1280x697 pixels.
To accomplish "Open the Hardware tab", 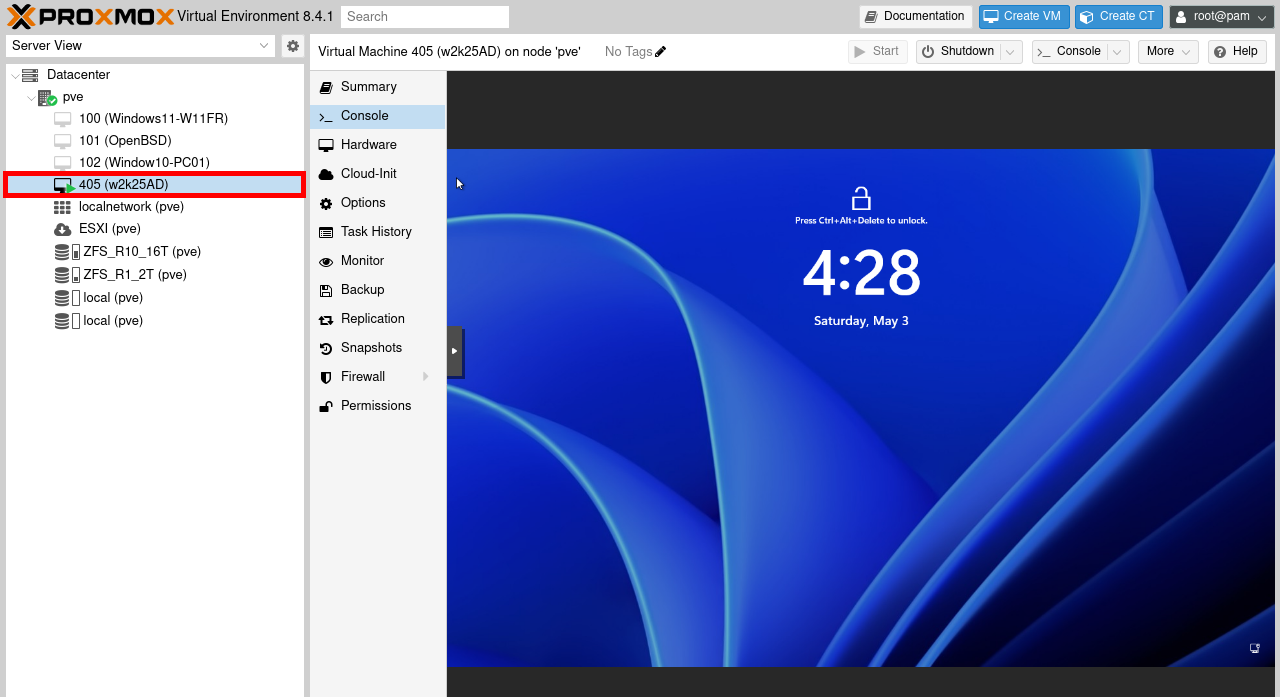I will click(x=368, y=144).
